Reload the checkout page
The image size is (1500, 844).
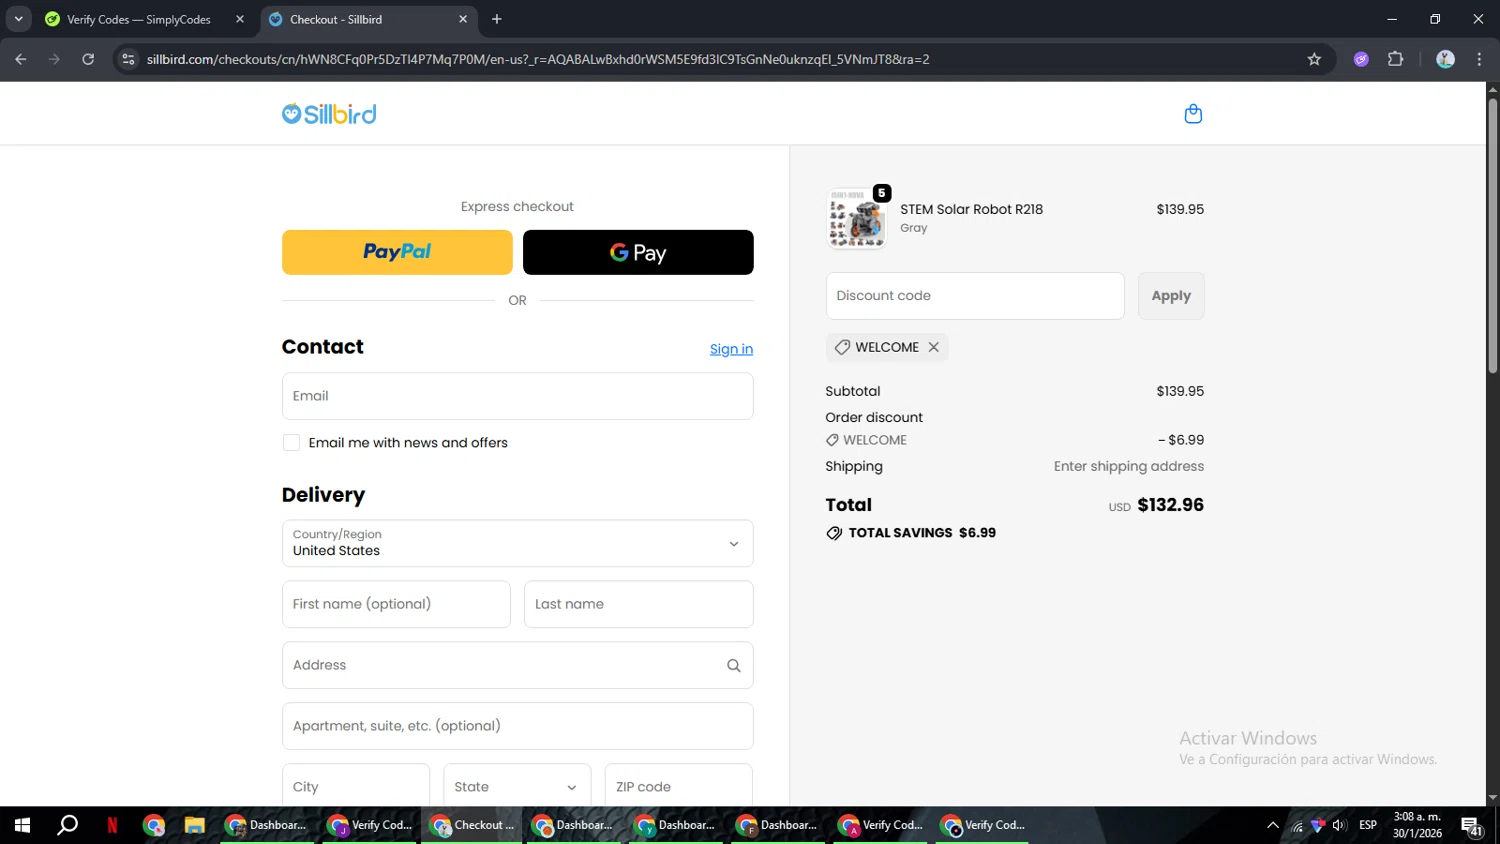coord(88,59)
